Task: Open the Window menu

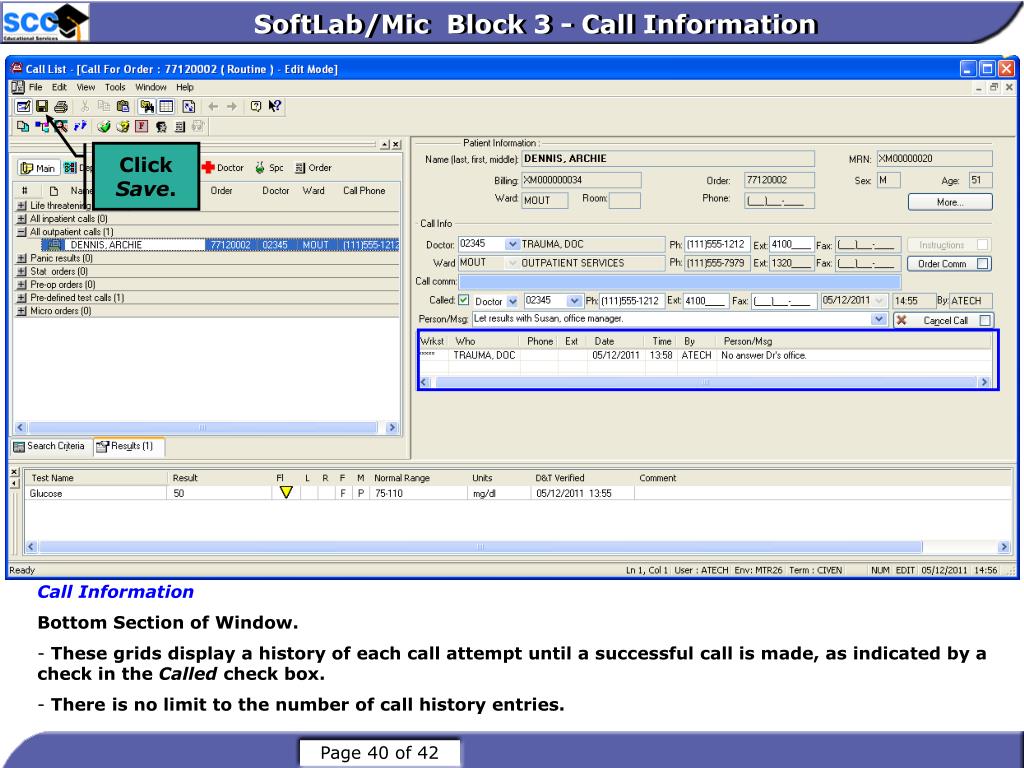Action: (x=151, y=87)
